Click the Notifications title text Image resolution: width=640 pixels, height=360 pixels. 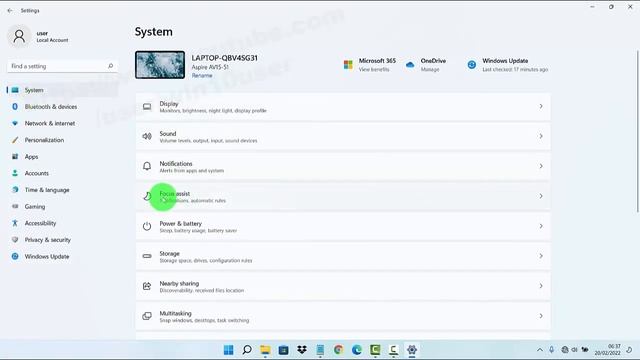tap(176, 164)
